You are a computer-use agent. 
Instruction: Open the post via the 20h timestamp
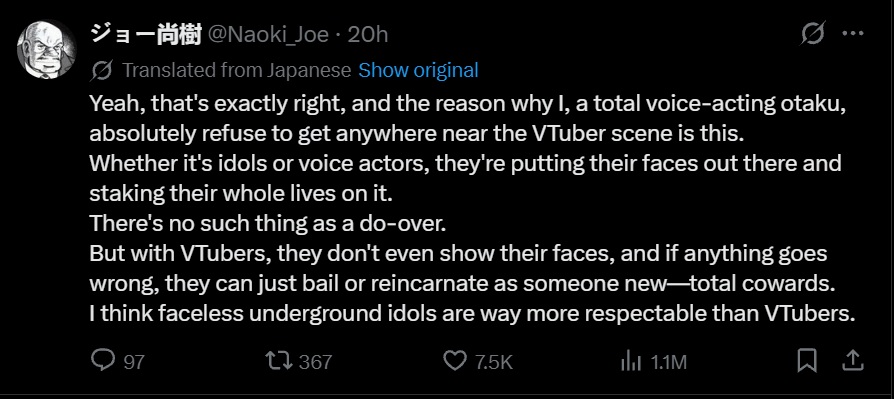click(x=368, y=35)
